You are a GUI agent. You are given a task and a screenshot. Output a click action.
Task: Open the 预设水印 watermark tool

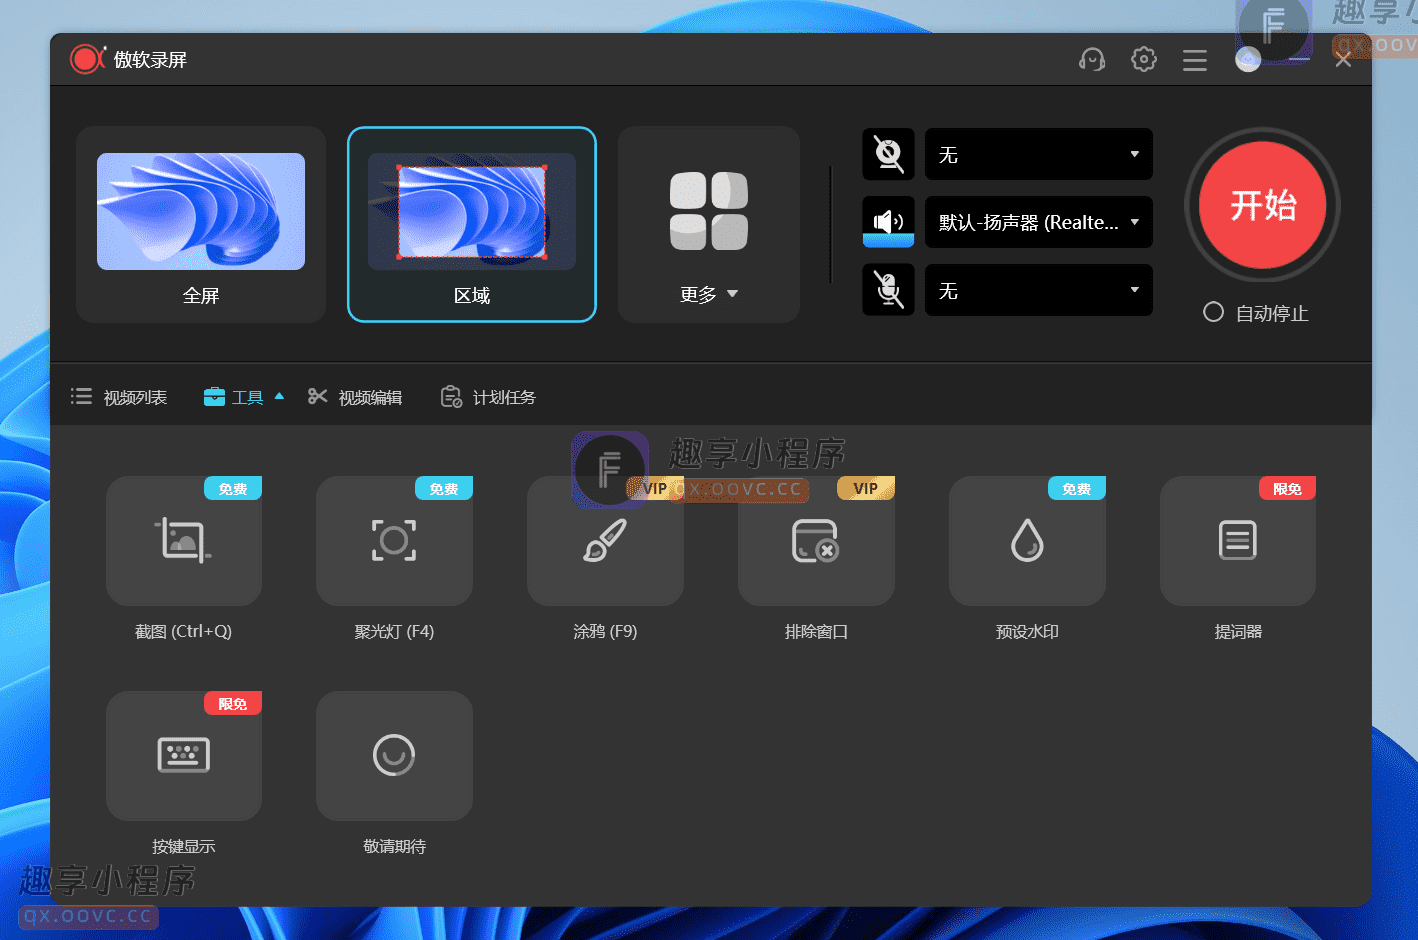click(x=1027, y=541)
